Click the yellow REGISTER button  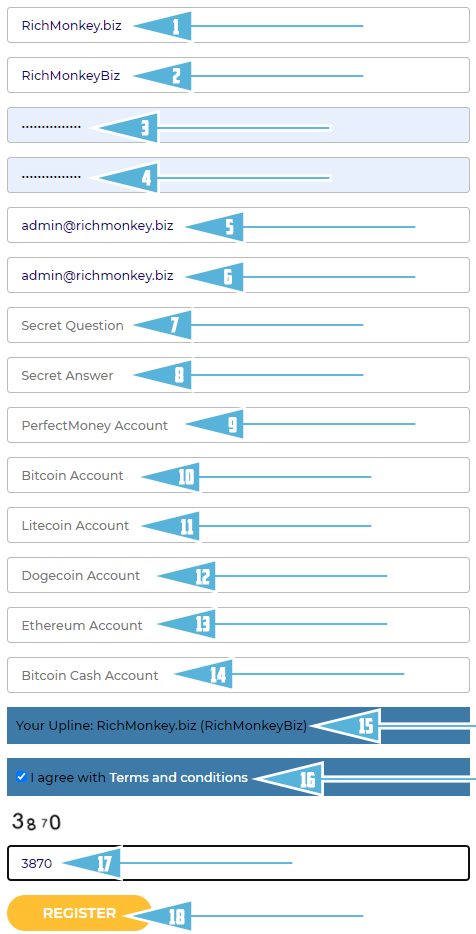click(79, 913)
